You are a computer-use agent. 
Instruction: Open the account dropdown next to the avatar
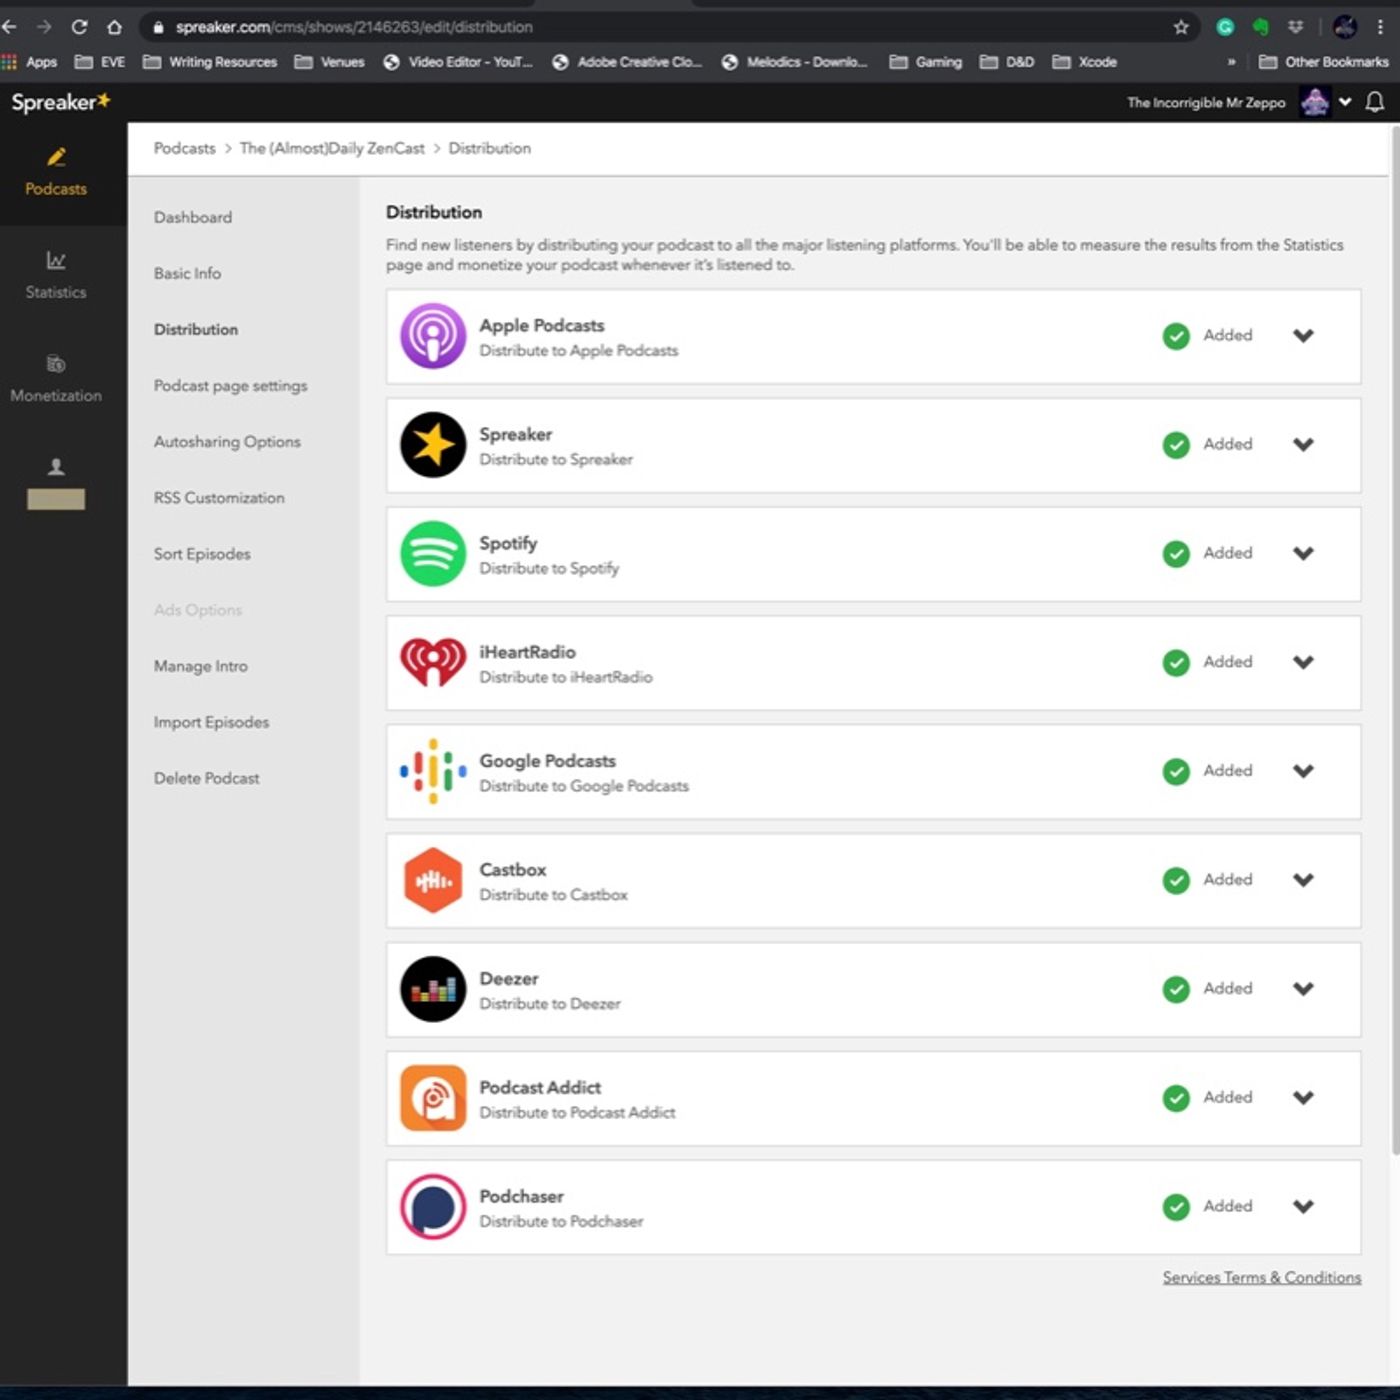pos(1345,102)
